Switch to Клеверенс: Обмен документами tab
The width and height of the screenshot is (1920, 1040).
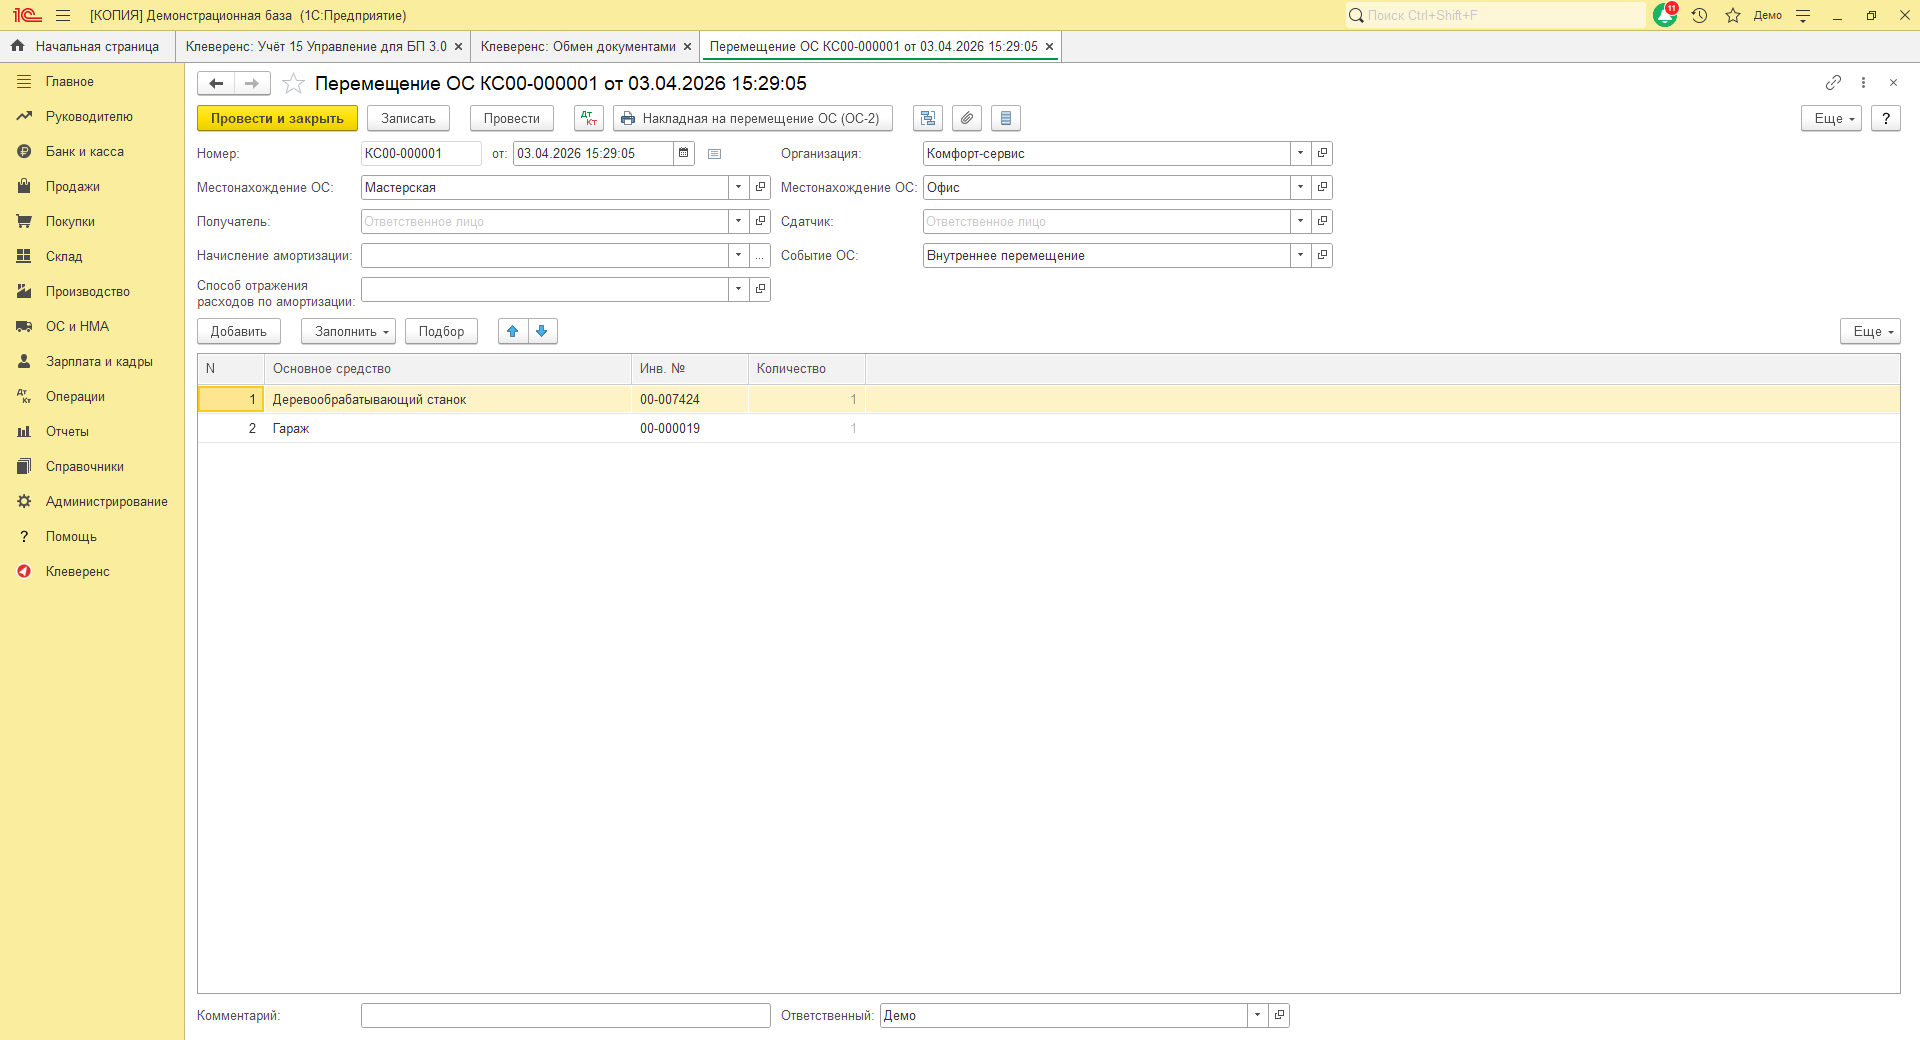point(578,46)
